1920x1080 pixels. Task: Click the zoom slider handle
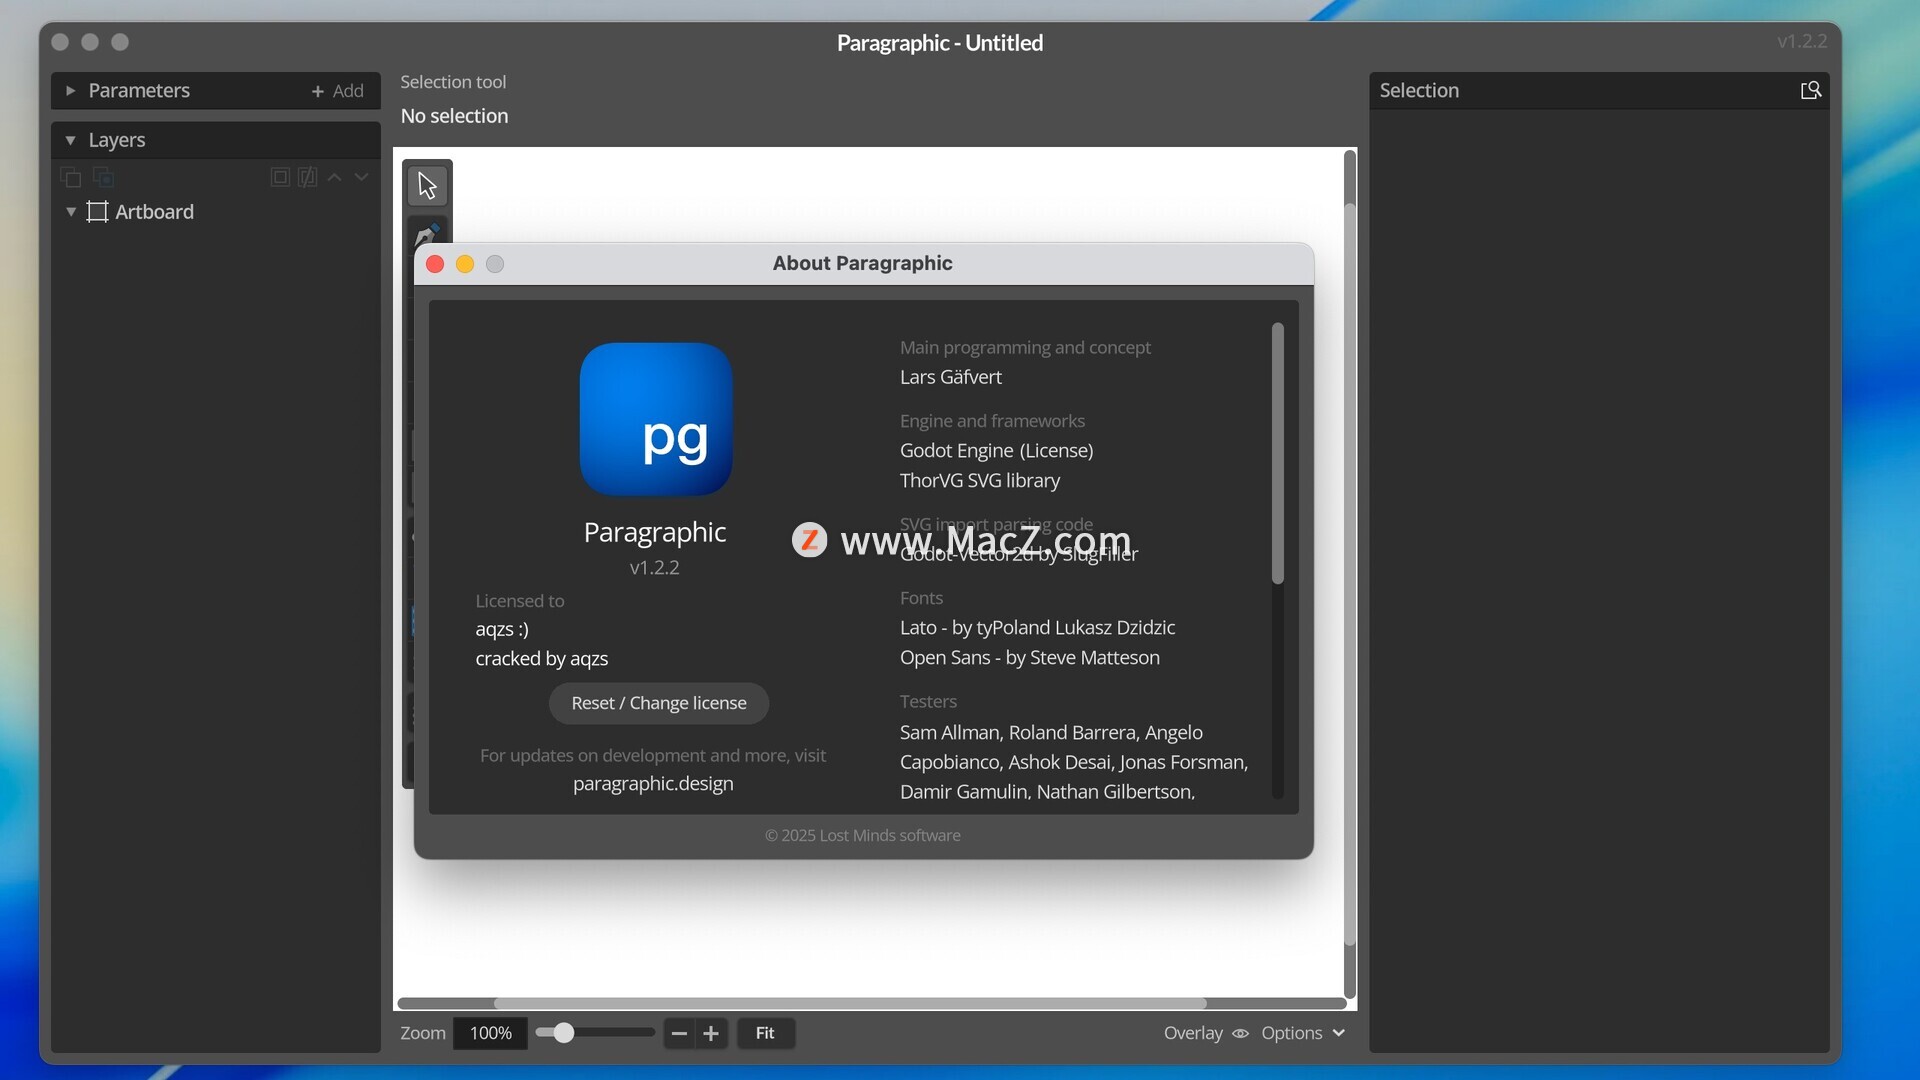click(563, 1033)
